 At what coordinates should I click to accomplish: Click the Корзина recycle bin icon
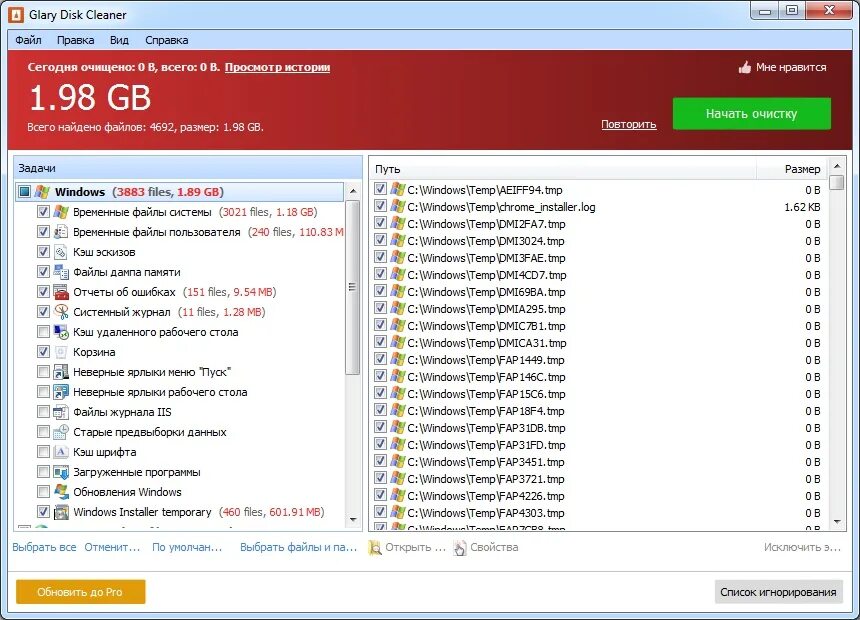coord(61,352)
